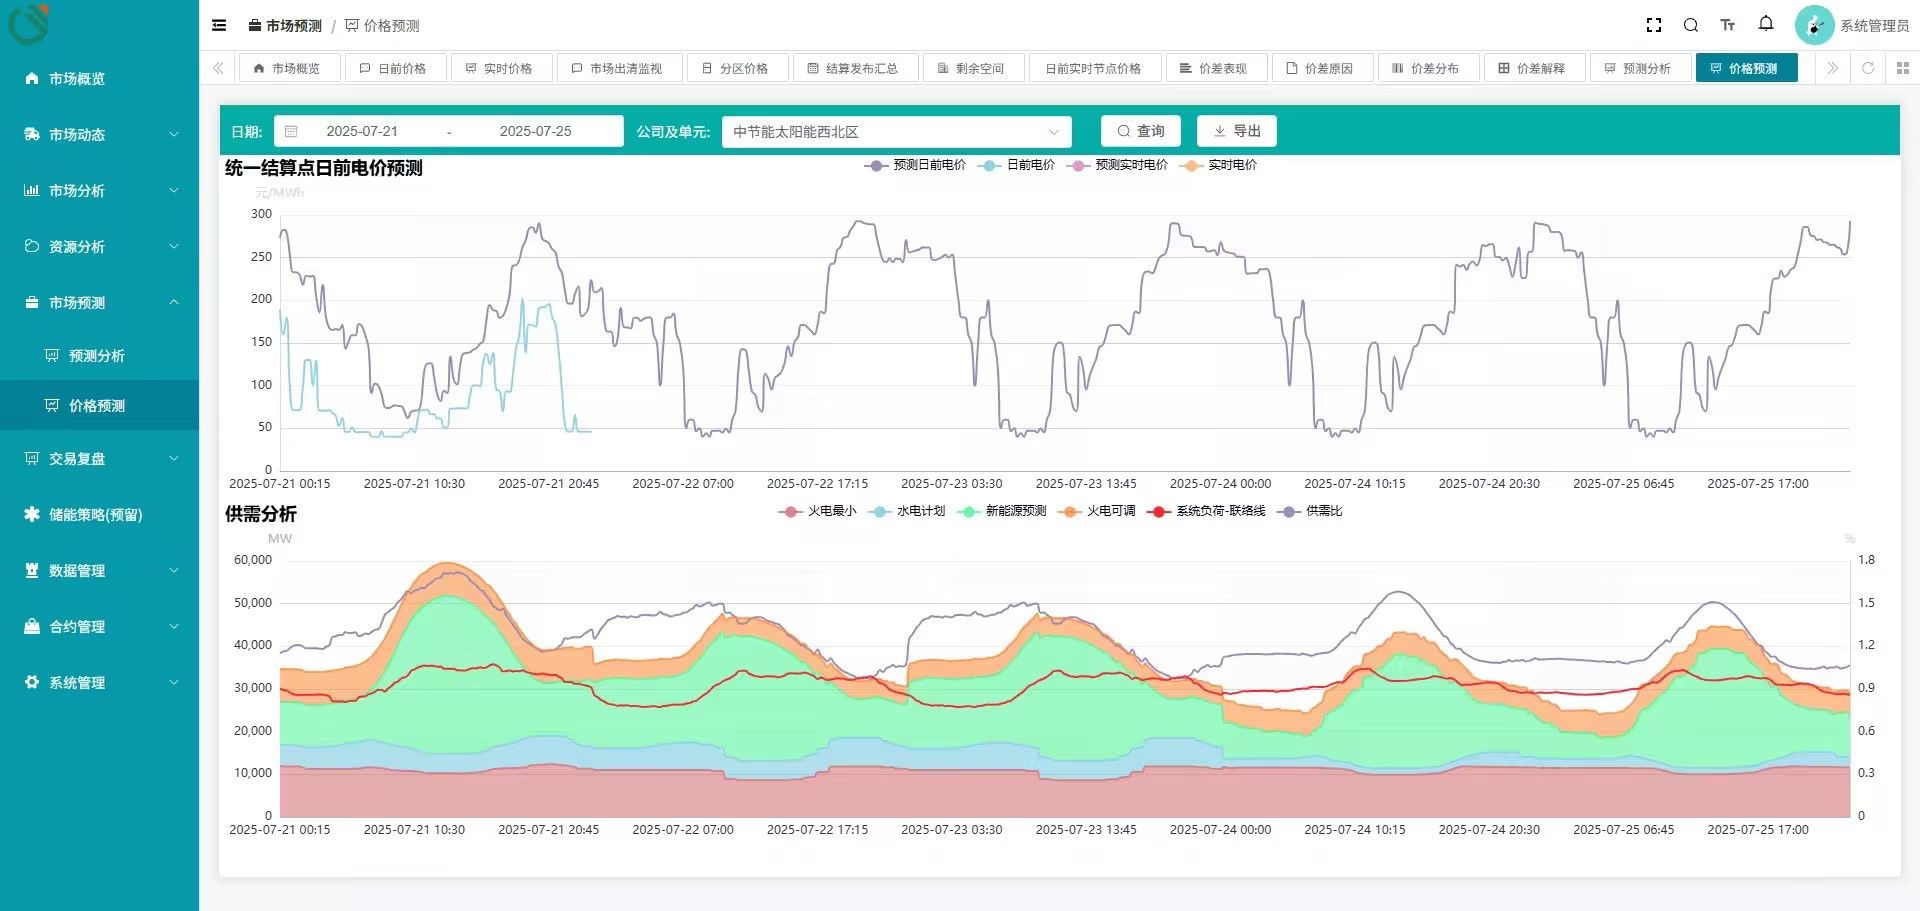Expand the 市场分析 sidebar menu

tap(100, 191)
